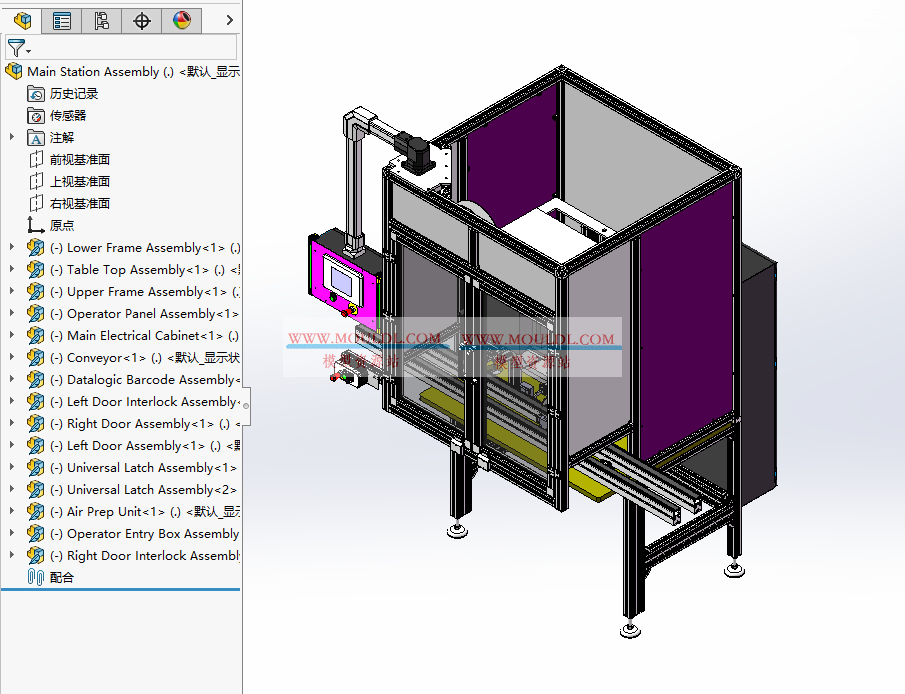
Task: Switch to the PropertyManager tab
Action: click(61, 20)
